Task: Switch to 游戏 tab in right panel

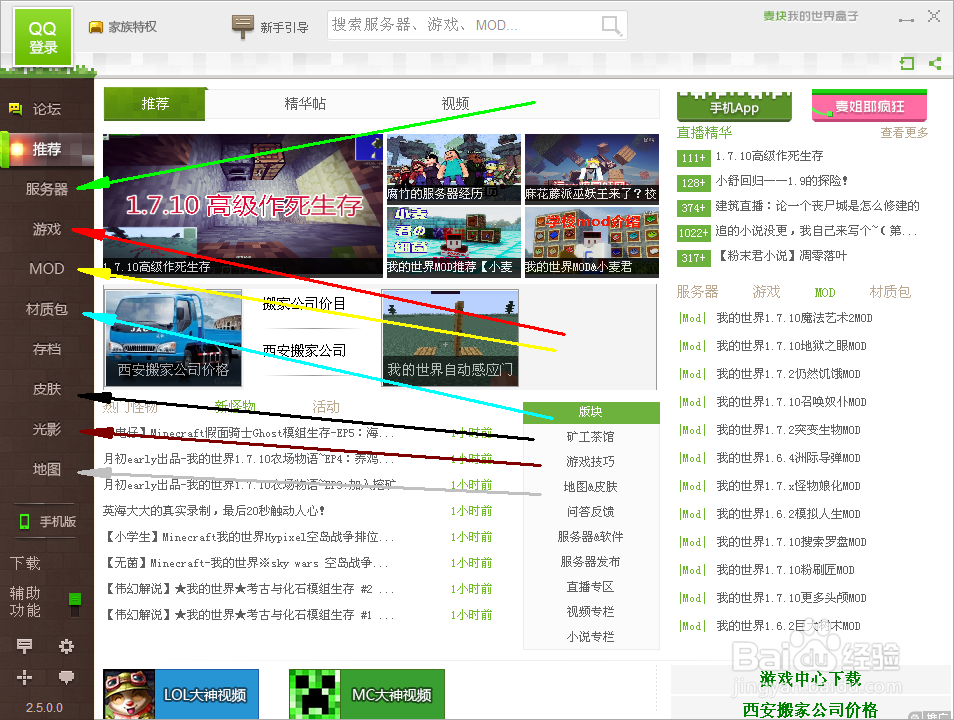Action: coord(767,292)
